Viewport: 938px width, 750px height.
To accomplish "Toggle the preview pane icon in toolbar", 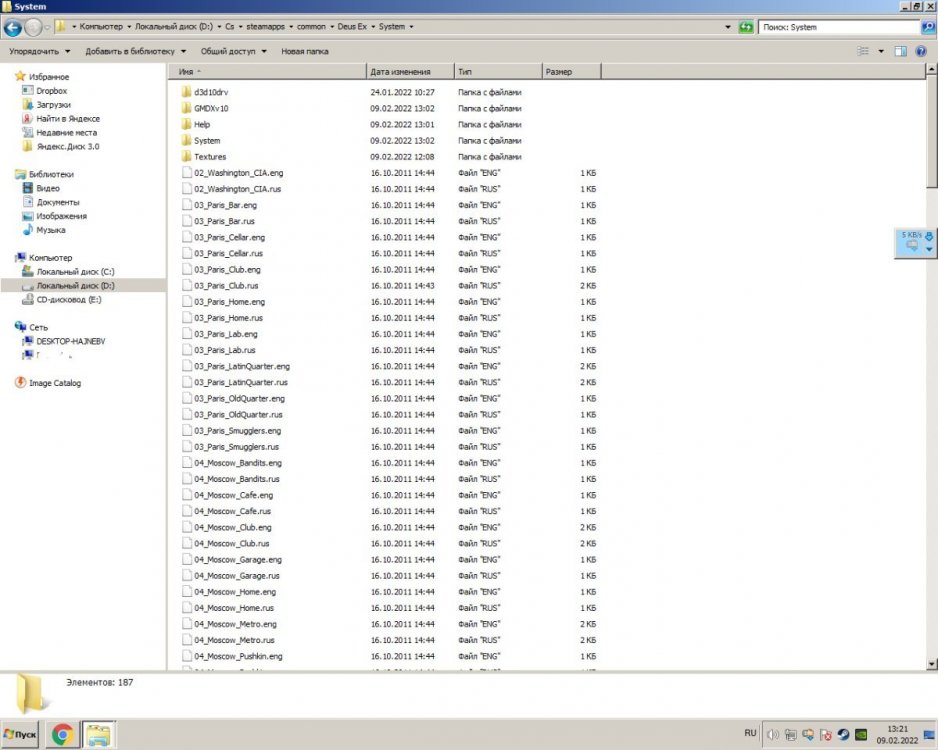I will (x=900, y=51).
